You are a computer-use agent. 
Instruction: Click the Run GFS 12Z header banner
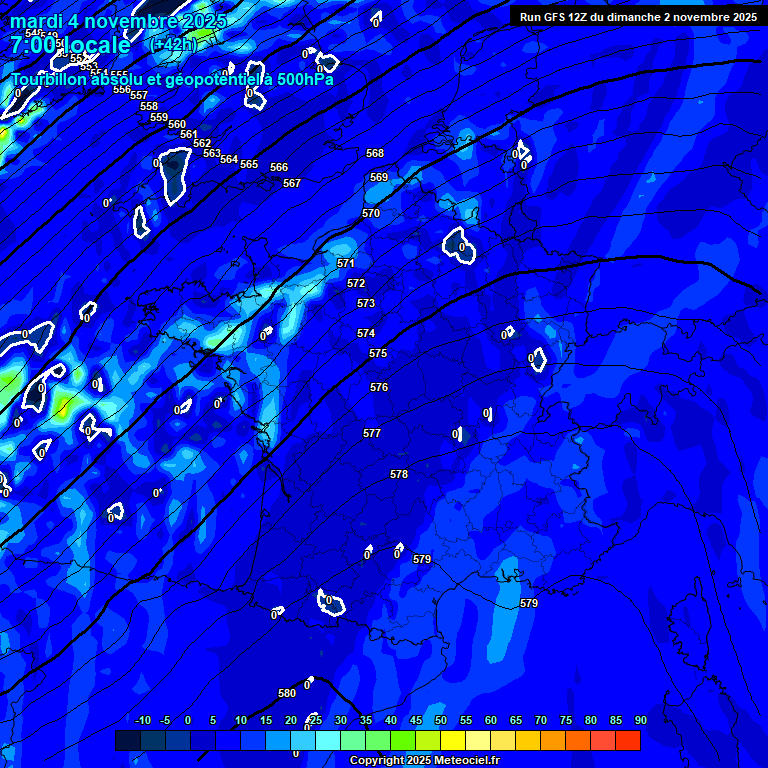637,17
